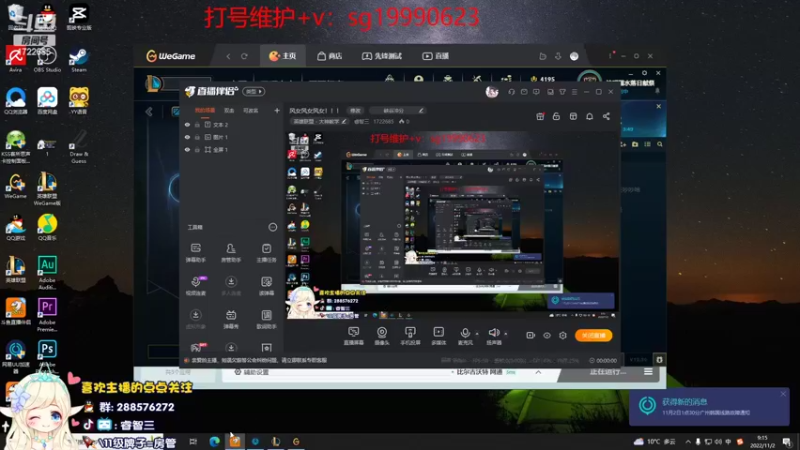Toggle visibility of 图片 1 layer
The height and width of the screenshot is (450, 800).
pyautogui.click(x=187, y=137)
